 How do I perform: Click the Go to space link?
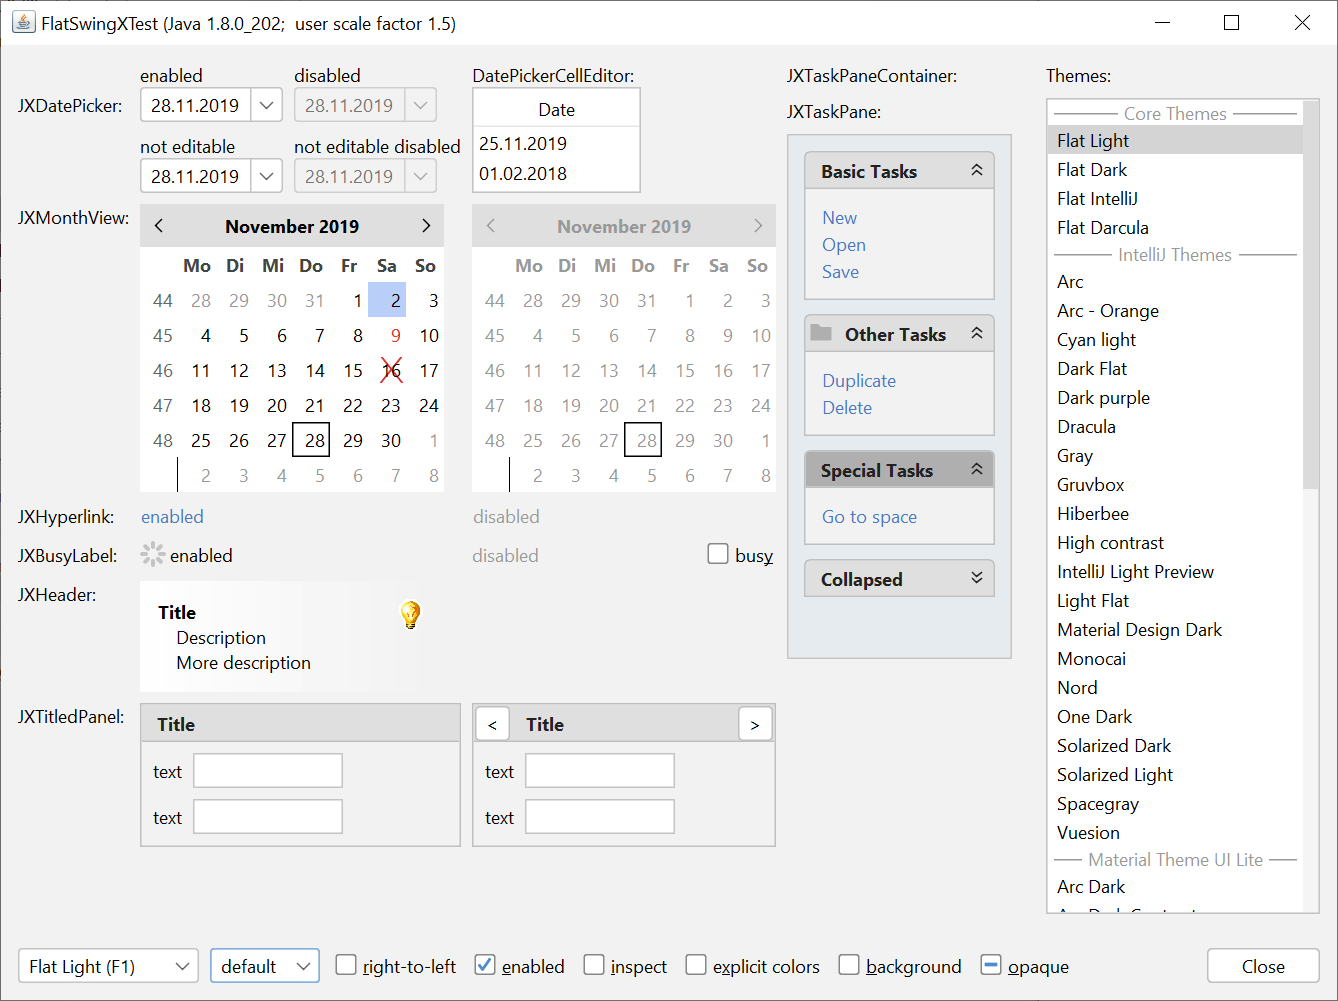click(x=869, y=517)
